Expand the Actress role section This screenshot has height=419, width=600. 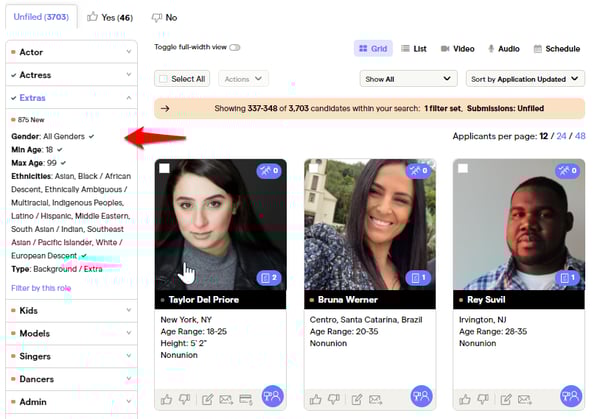click(x=72, y=75)
